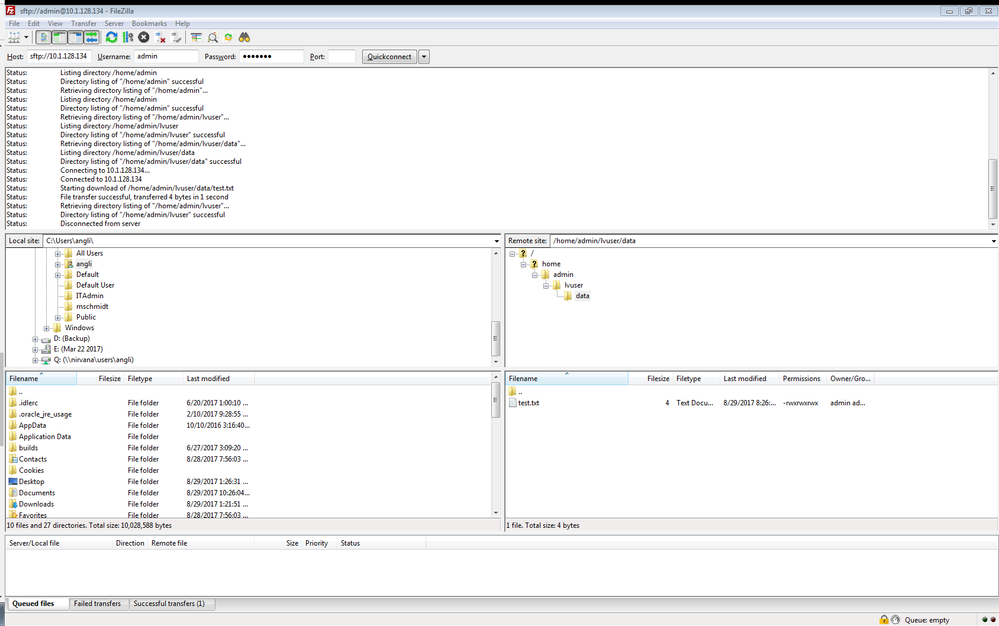Open the Site Manager icon
999x626 pixels.
point(13,38)
